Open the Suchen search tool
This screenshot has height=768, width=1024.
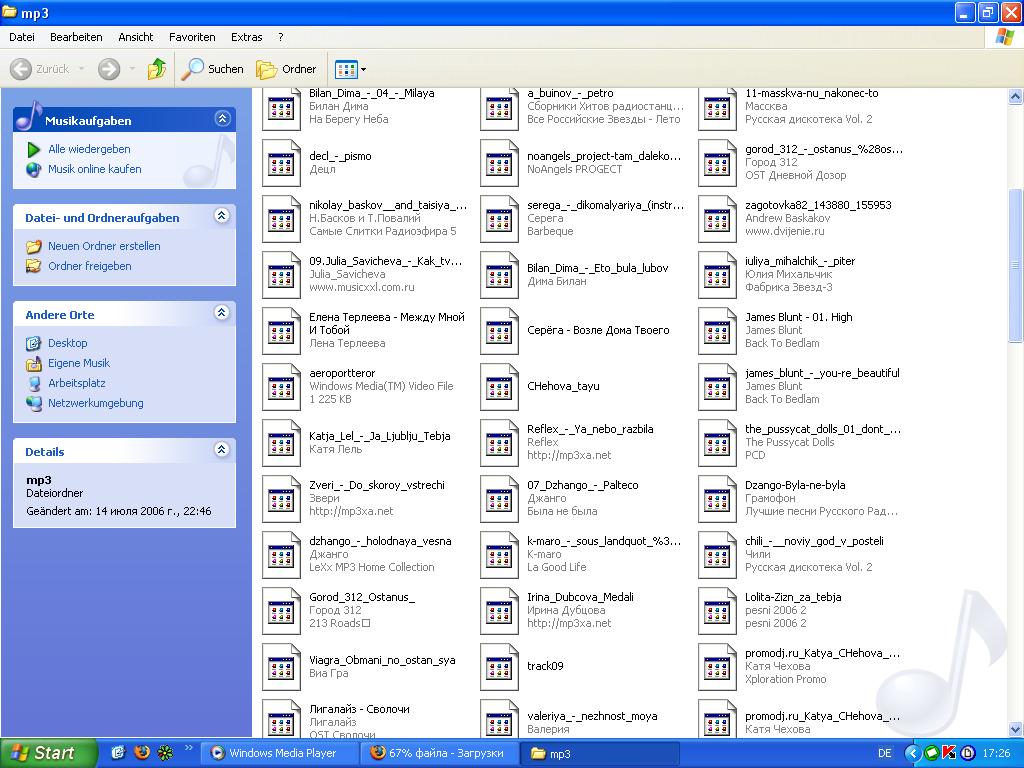pos(212,69)
